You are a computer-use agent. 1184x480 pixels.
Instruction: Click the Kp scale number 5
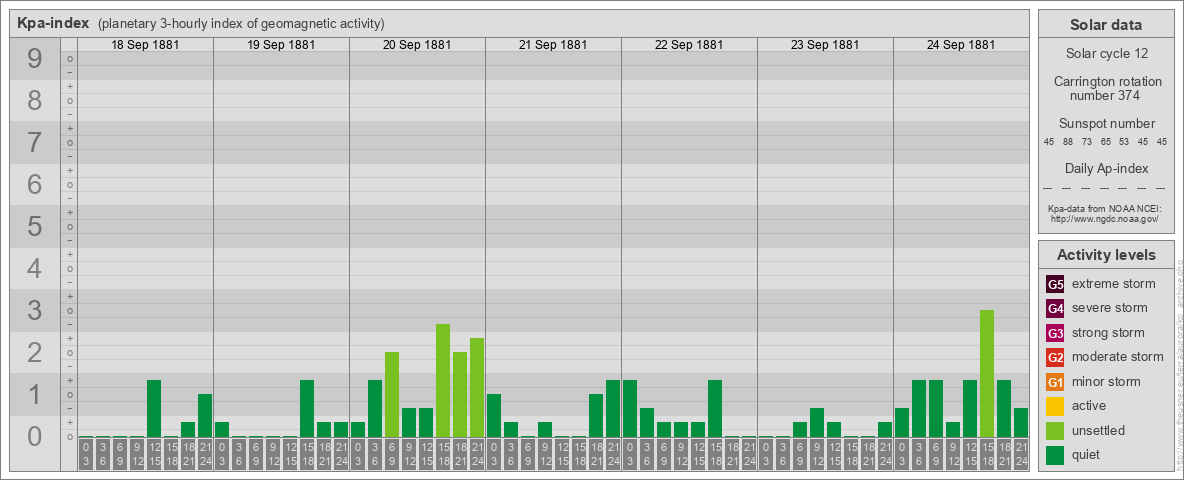tap(35, 226)
